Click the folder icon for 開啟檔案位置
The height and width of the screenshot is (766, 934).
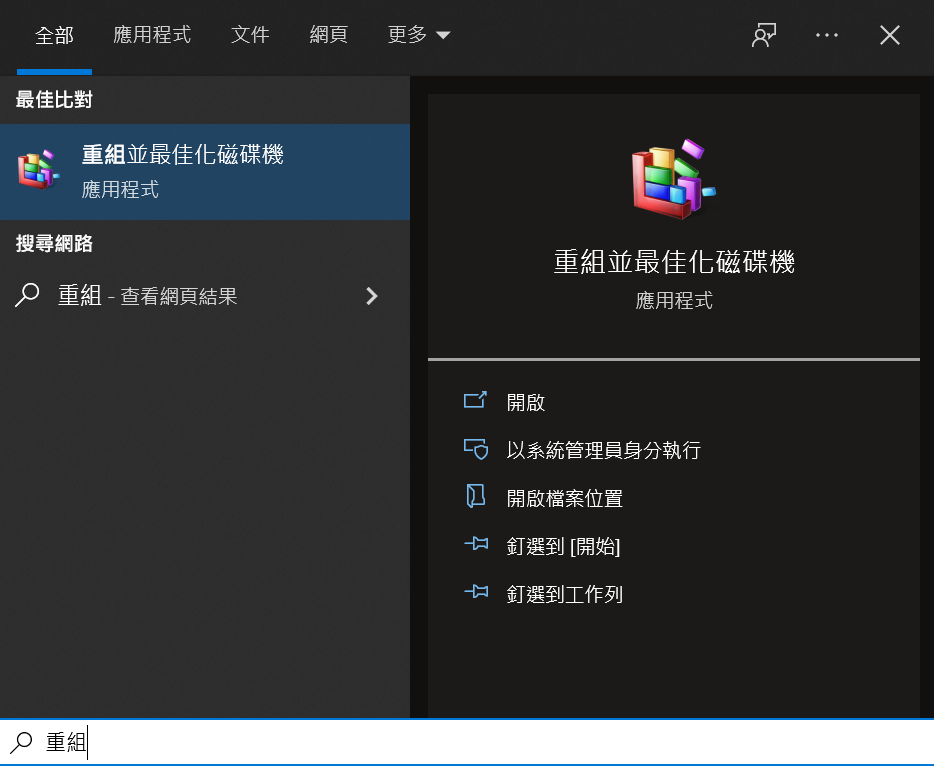(x=475, y=496)
